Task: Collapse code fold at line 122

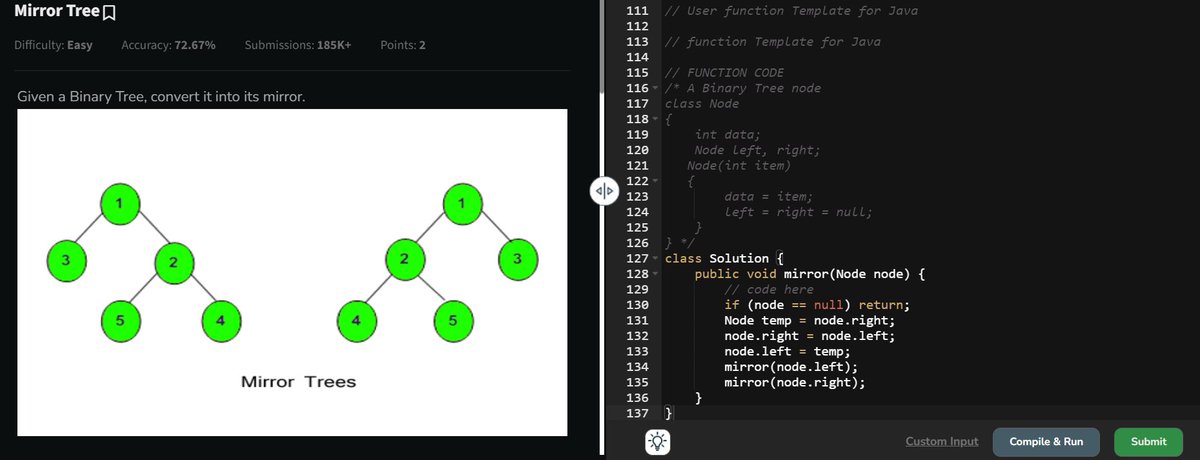Action: pos(656,182)
